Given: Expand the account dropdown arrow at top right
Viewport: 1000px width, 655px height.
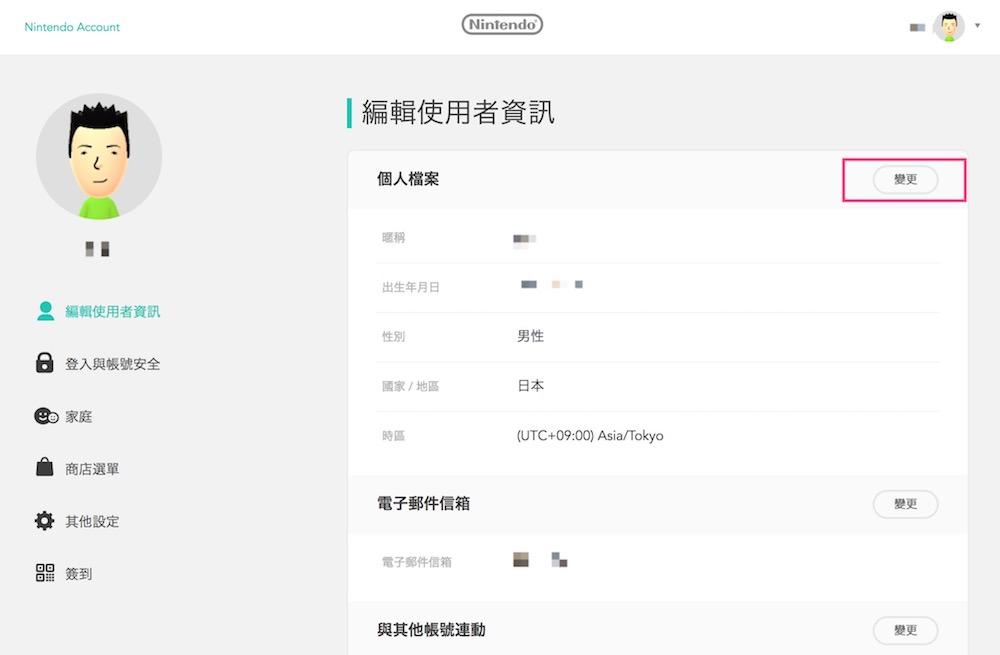Looking at the screenshot, I should 977,26.
